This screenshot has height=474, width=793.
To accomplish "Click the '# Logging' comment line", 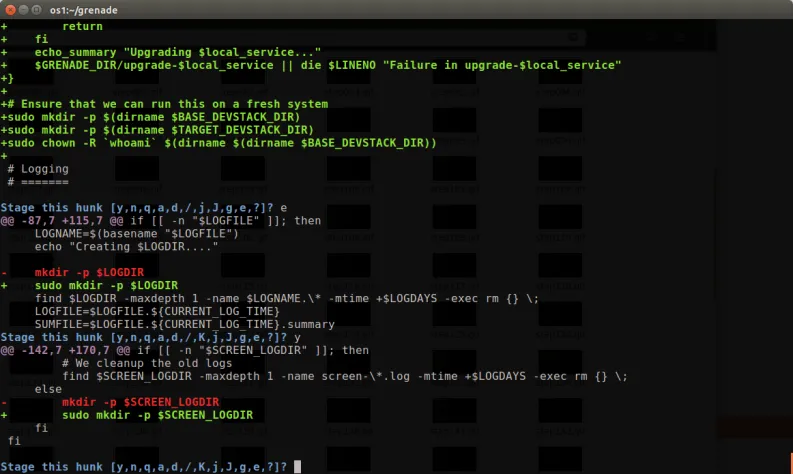I will 38,169.
